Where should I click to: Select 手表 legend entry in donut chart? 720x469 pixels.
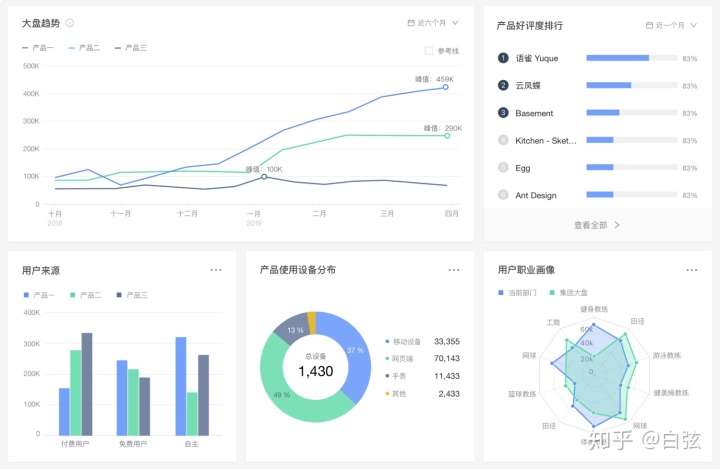point(395,376)
